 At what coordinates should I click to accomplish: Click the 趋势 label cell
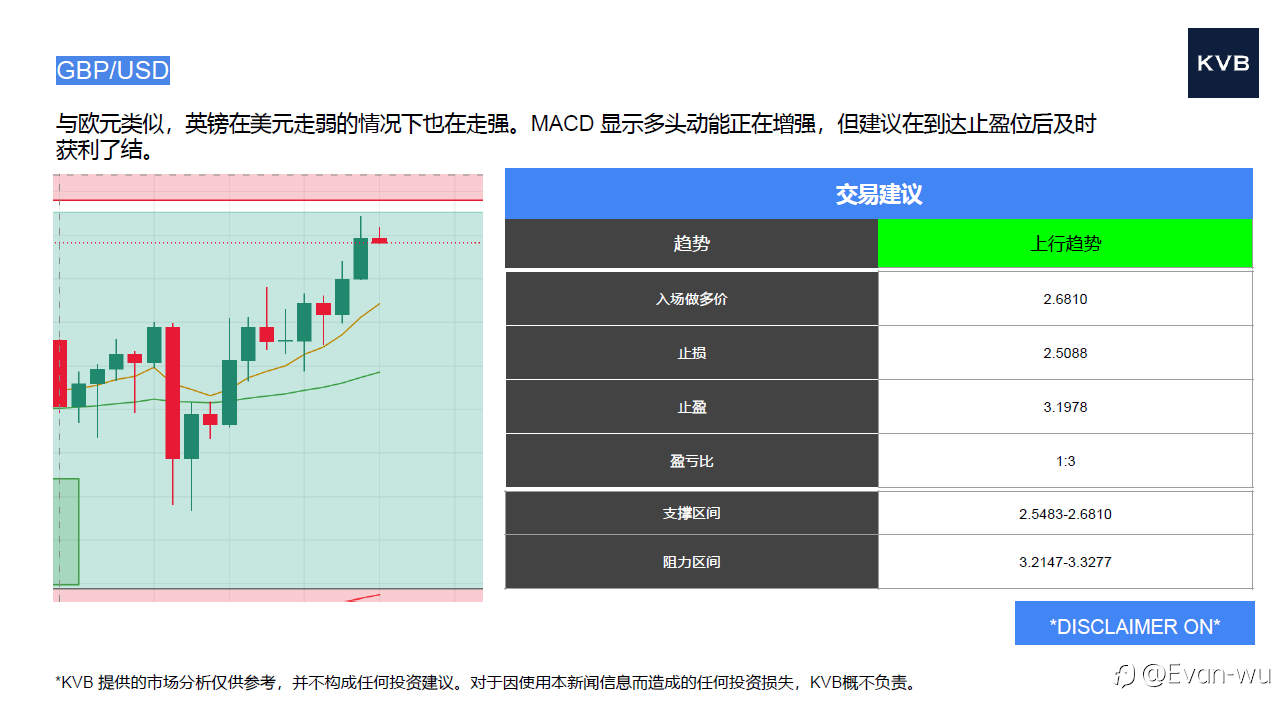coord(692,244)
